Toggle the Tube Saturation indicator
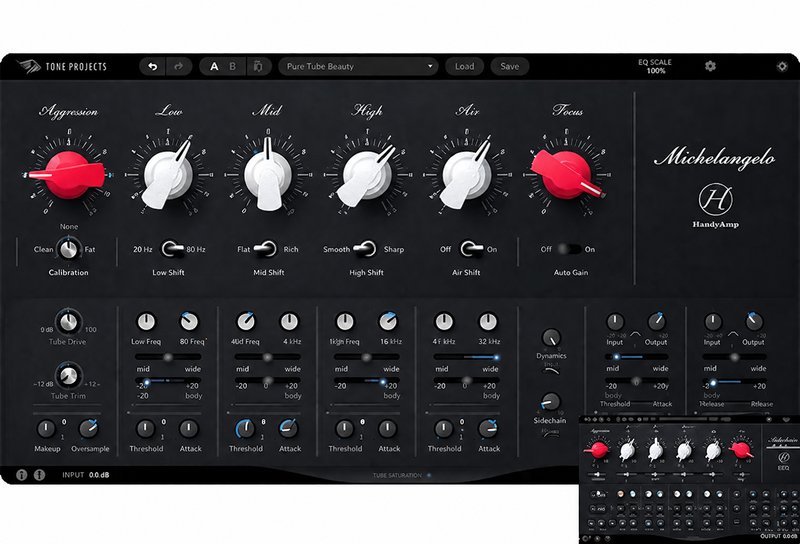Image resolution: width=800 pixels, height=544 pixels. (x=429, y=476)
